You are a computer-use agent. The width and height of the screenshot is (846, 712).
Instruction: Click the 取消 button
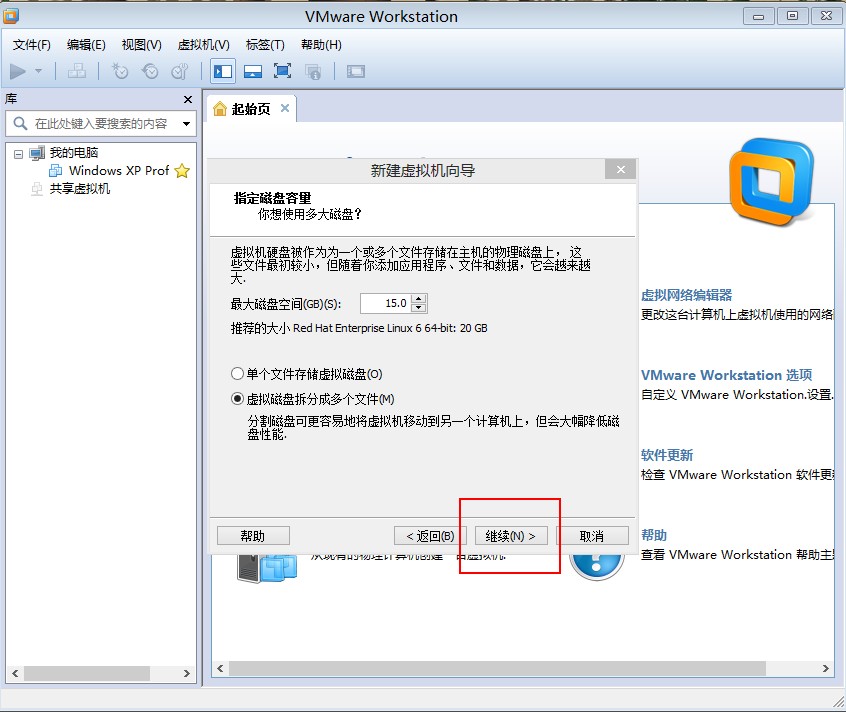tap(592, 536)
